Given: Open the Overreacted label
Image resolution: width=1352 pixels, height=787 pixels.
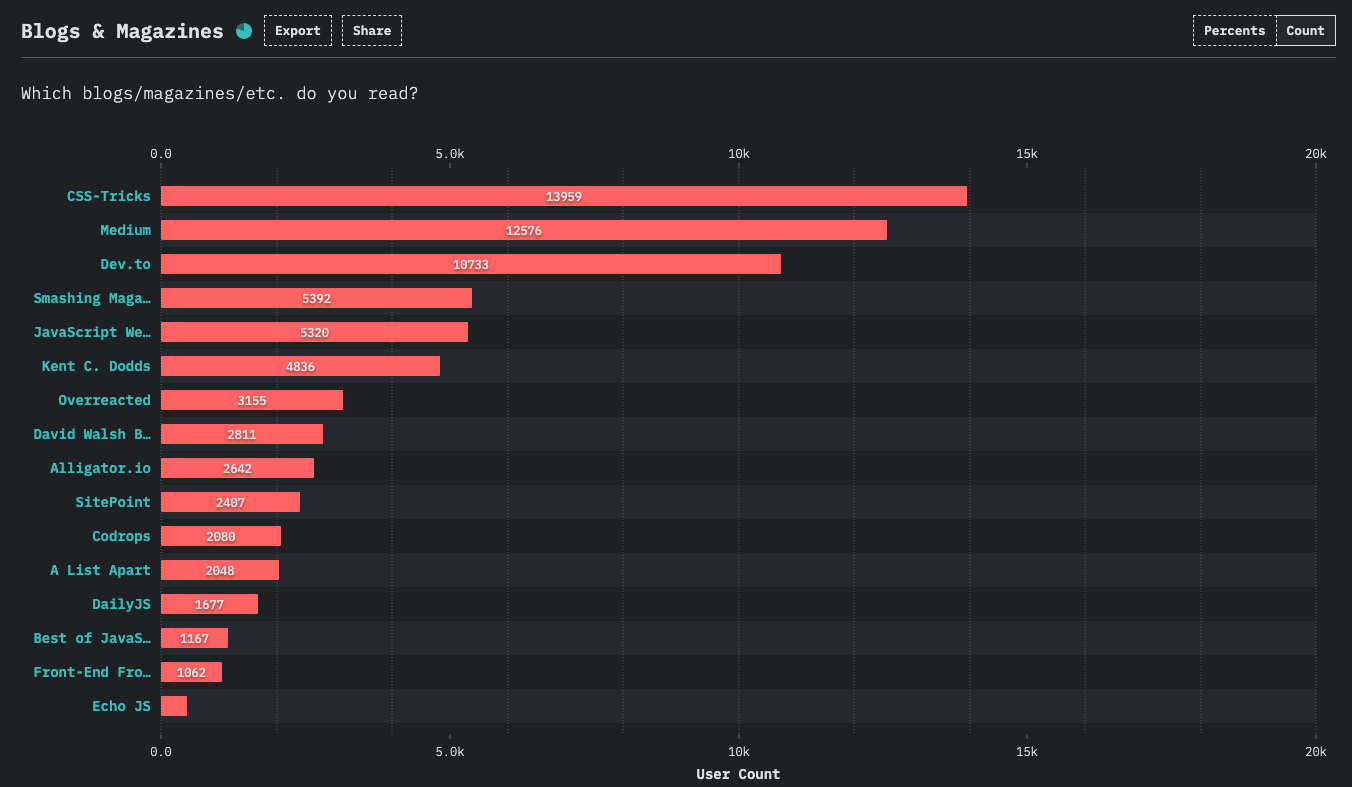Looking at the screenshot, I should click(105, 400).
